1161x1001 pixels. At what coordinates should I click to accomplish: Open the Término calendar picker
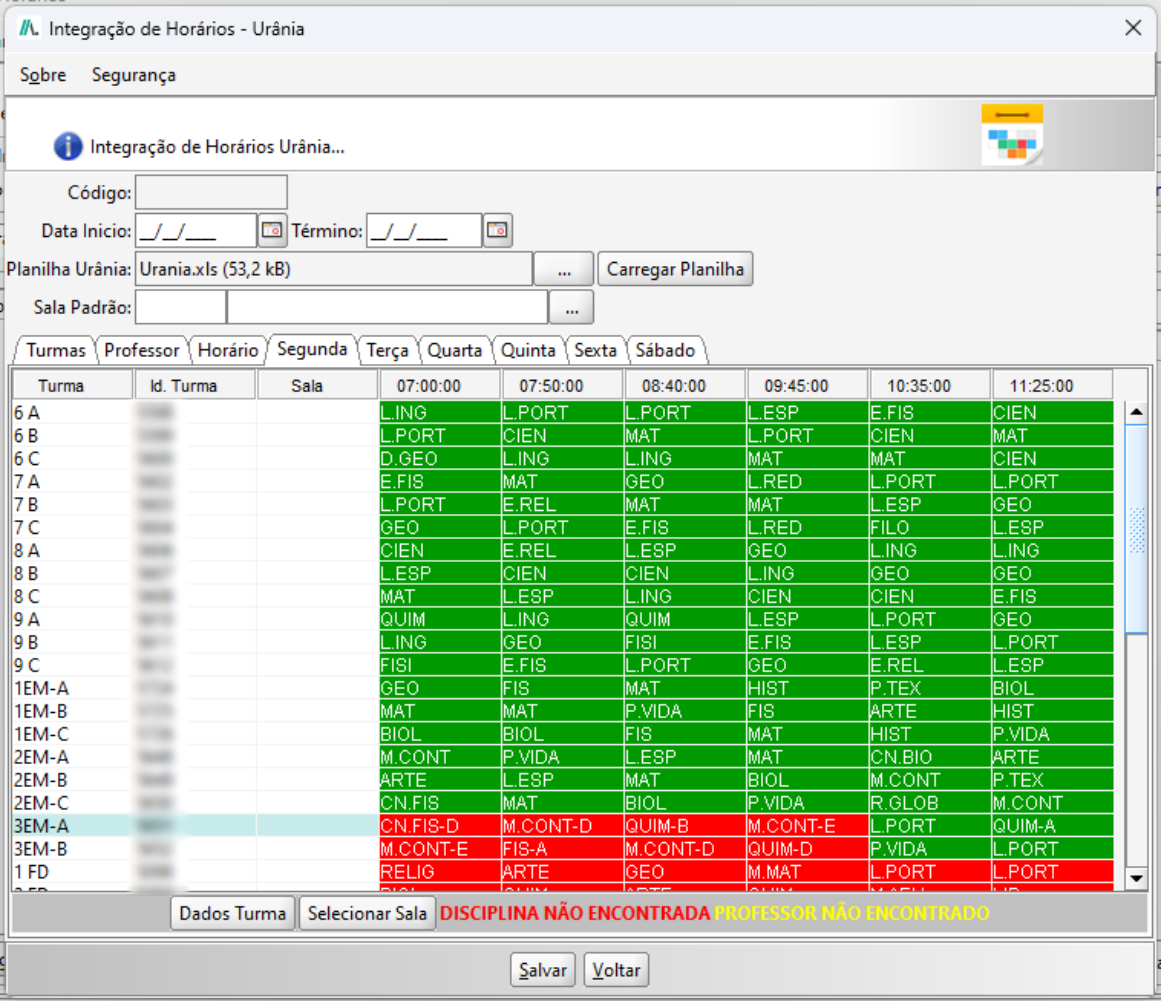(x=497, y=230)
